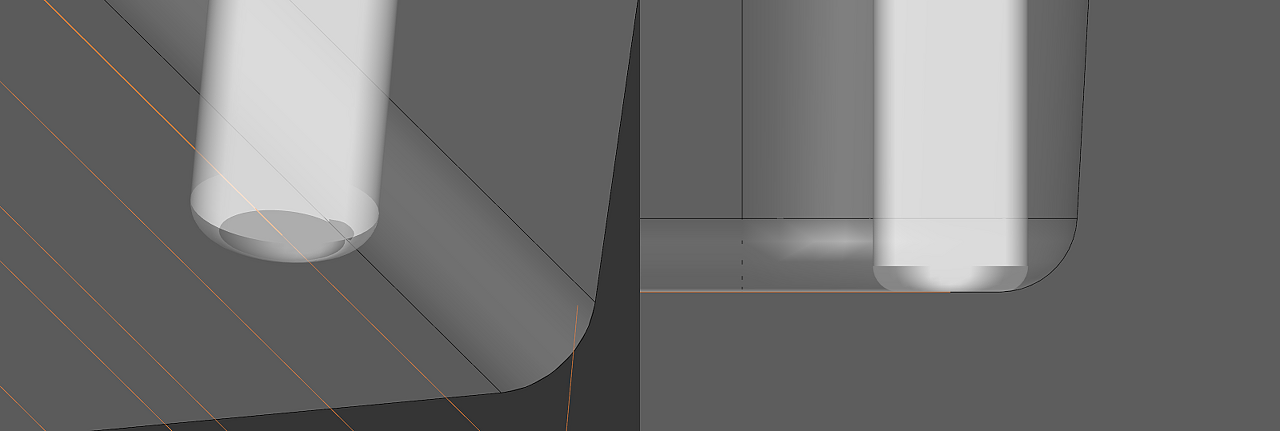Screen dimensions: 1280x431
Task: Pick the cylinder's elliptical bottom face, left view
Action: coord(284,231)
